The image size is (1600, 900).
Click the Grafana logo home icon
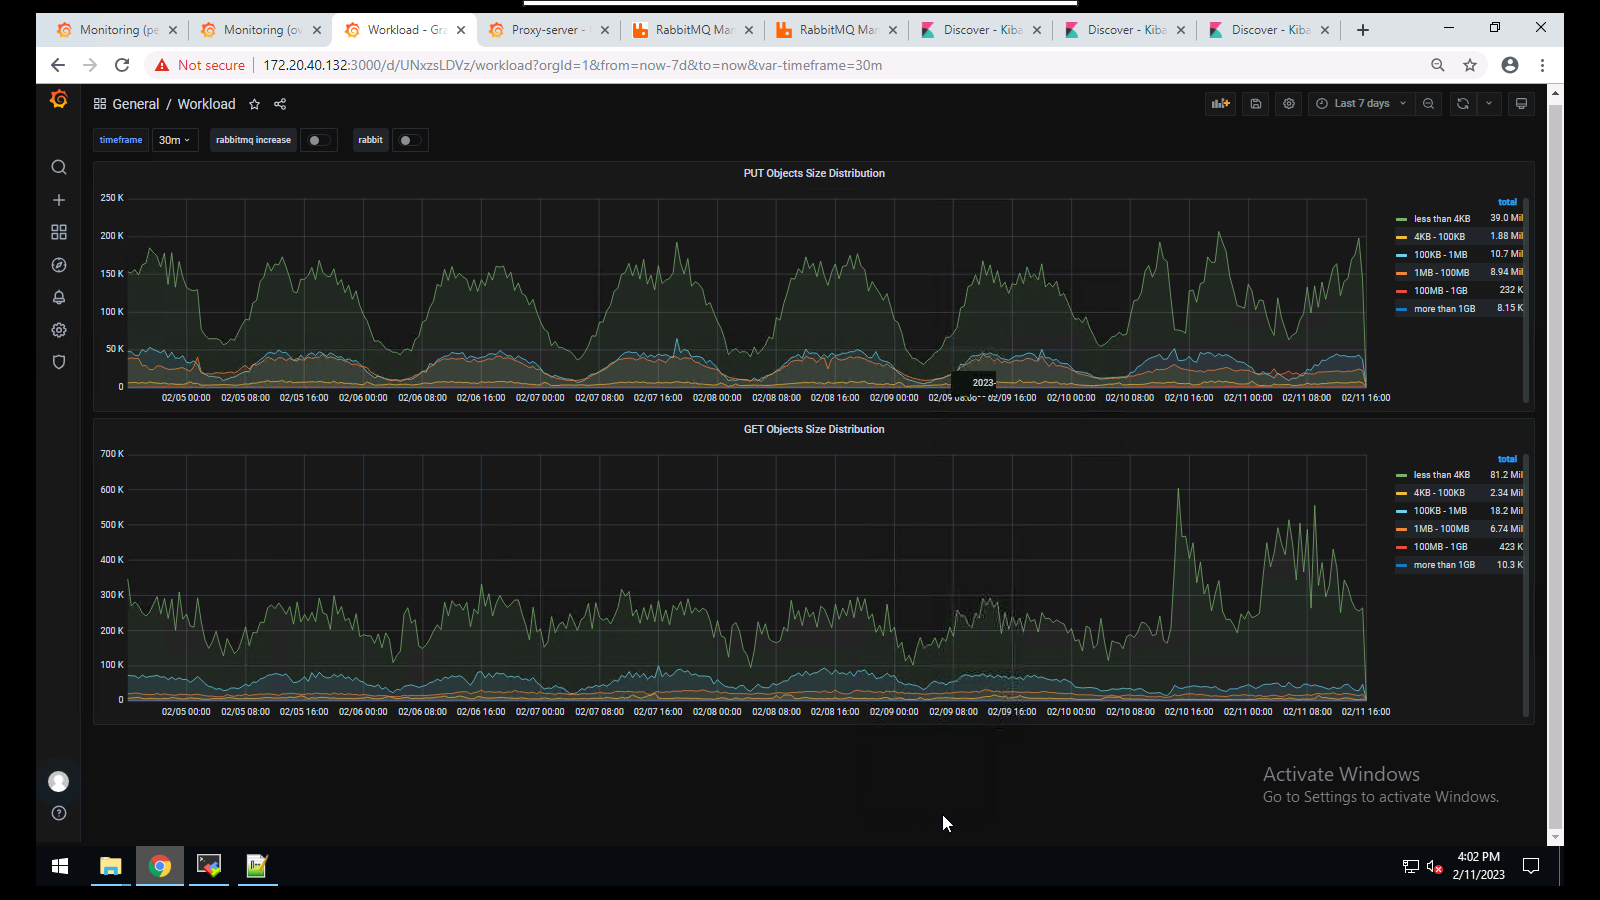pyautogui.click(x=59, y=99)
